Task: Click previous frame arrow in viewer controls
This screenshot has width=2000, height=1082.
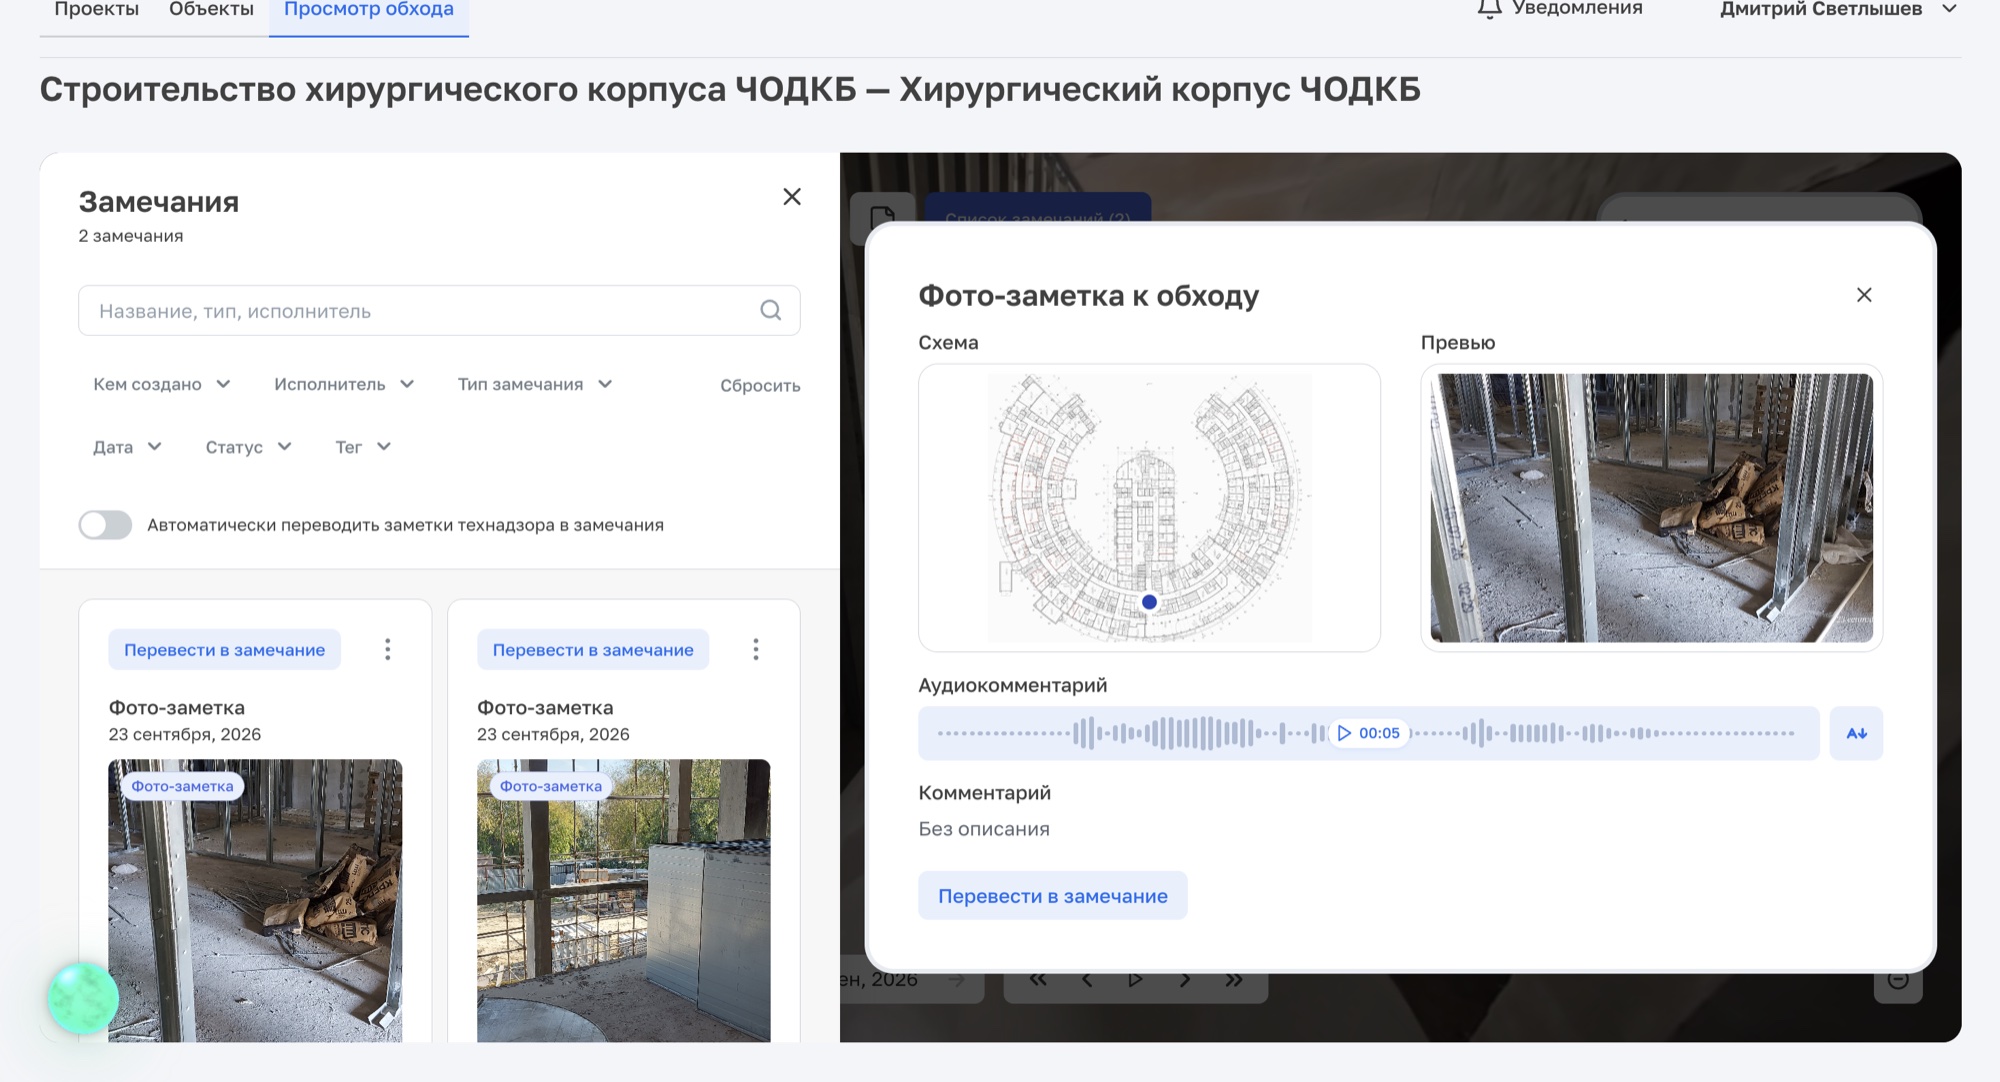Action: pos(1087,980)
